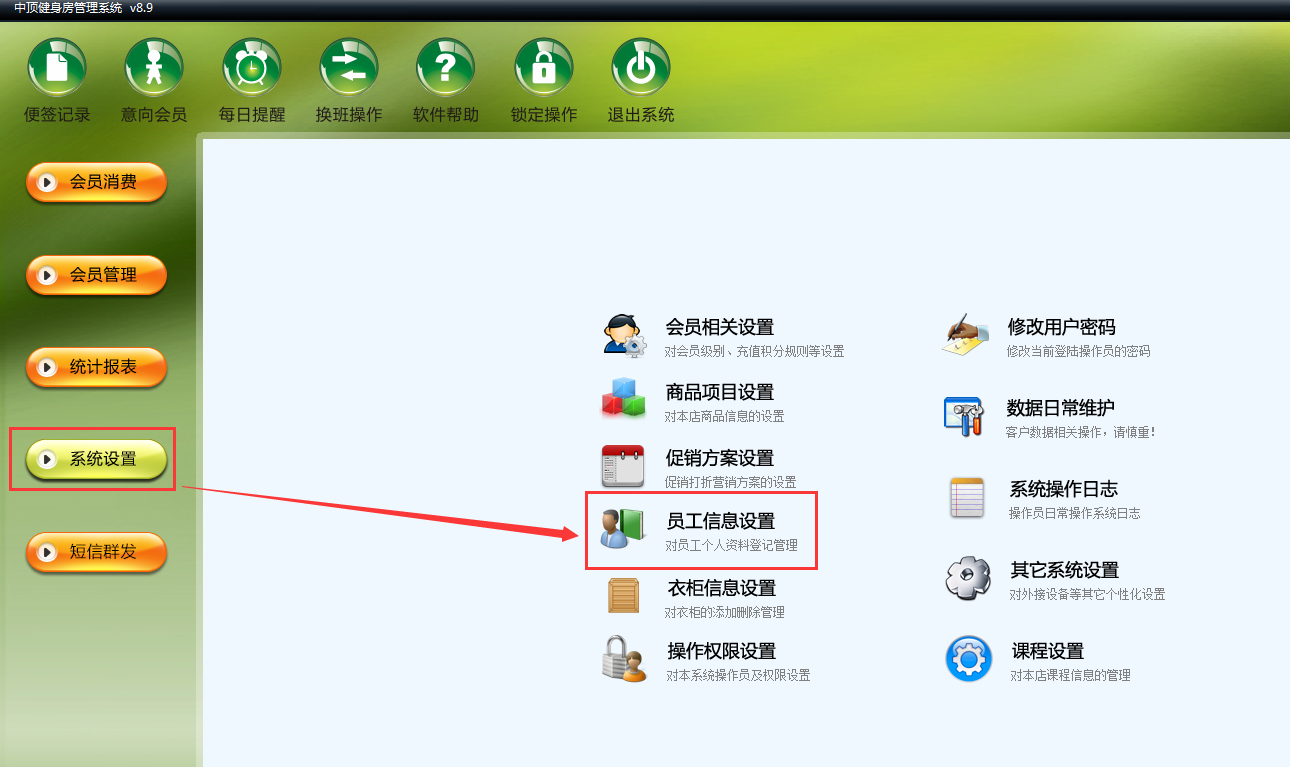Open the 员工信息设置 link text
This screenshot has width=1290, height=767.
coord(721,522)
